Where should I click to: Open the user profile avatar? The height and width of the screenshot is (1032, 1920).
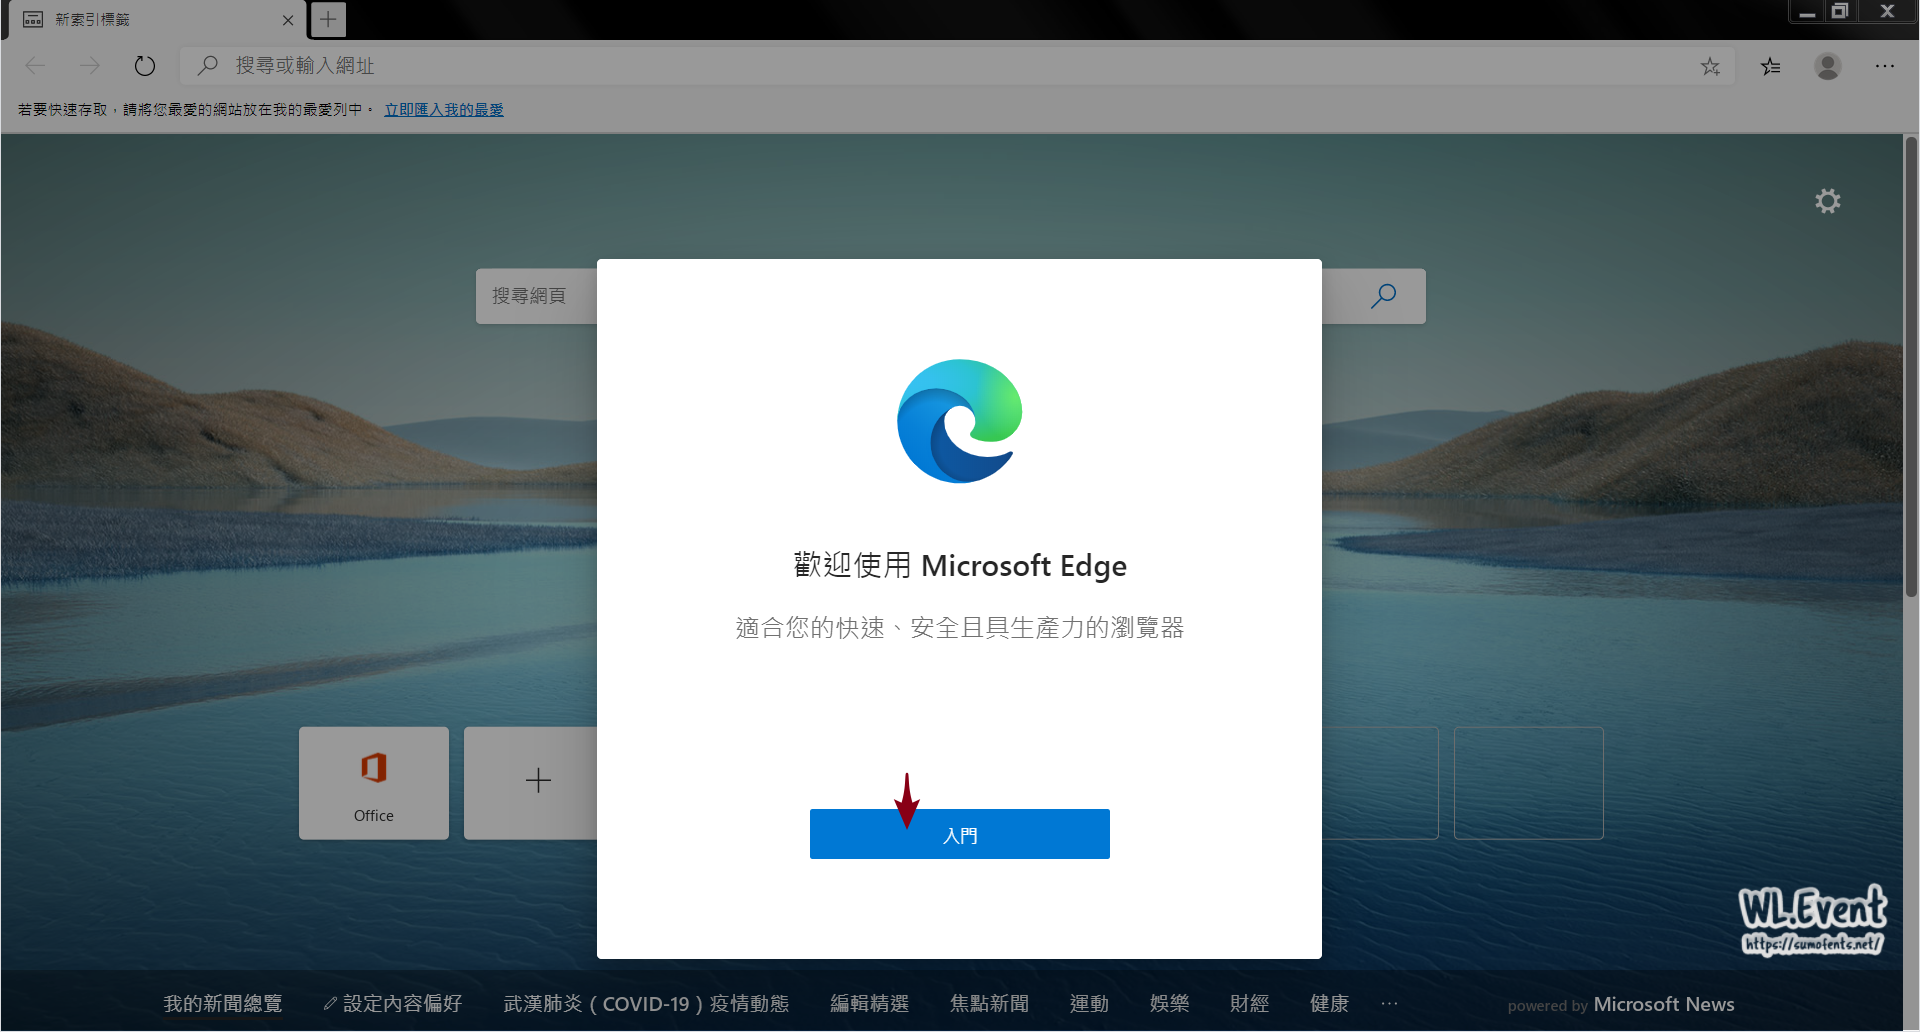1828,66
